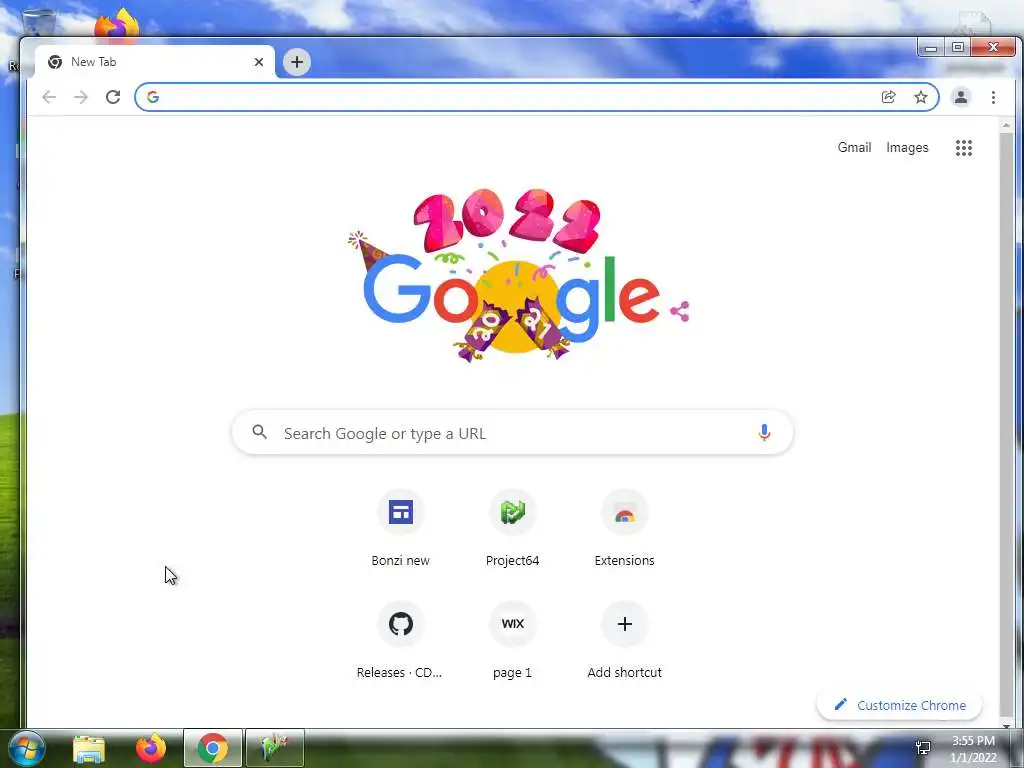Close the New Tab tab

pos(259,62)
